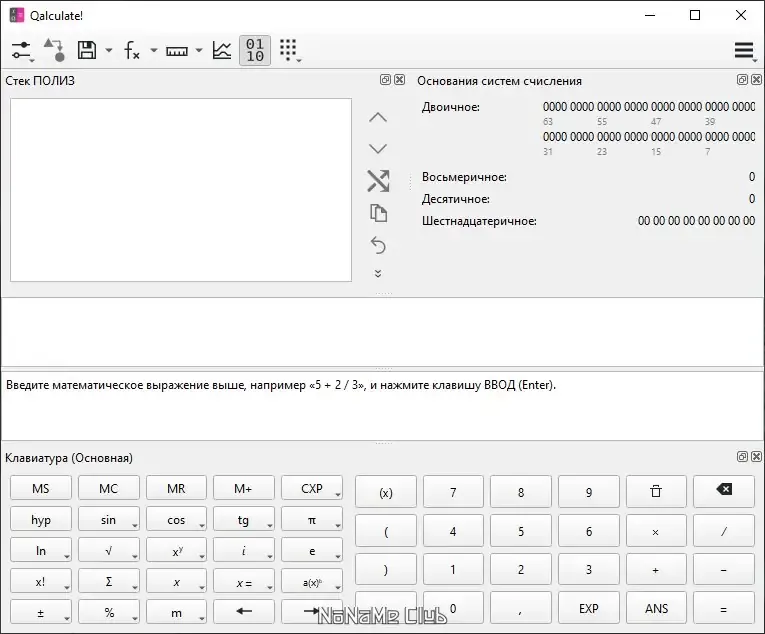Undock the Стек ПОЛИЗ panel
Viewport: 765px width, 634px height.
(385, 80)
